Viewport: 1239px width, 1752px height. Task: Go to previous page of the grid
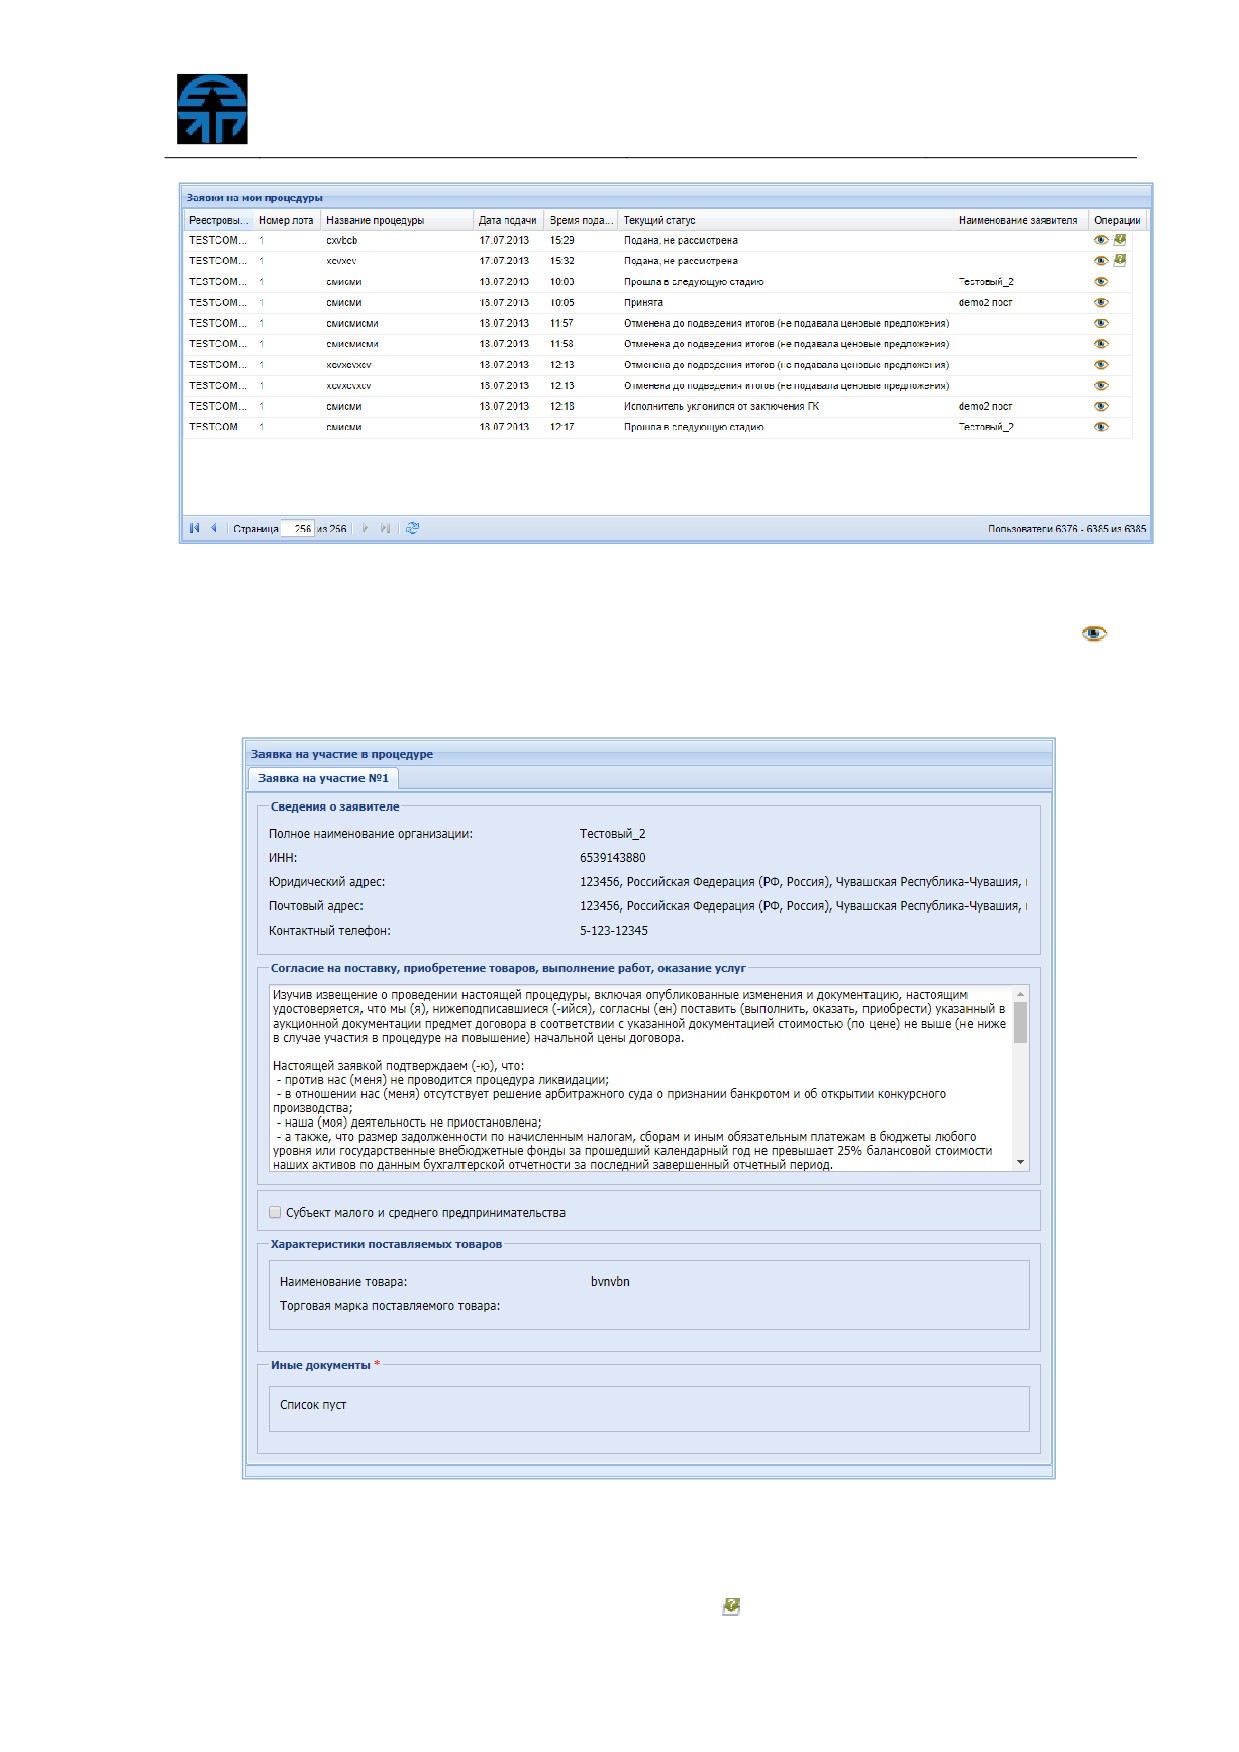click(213, 528)
